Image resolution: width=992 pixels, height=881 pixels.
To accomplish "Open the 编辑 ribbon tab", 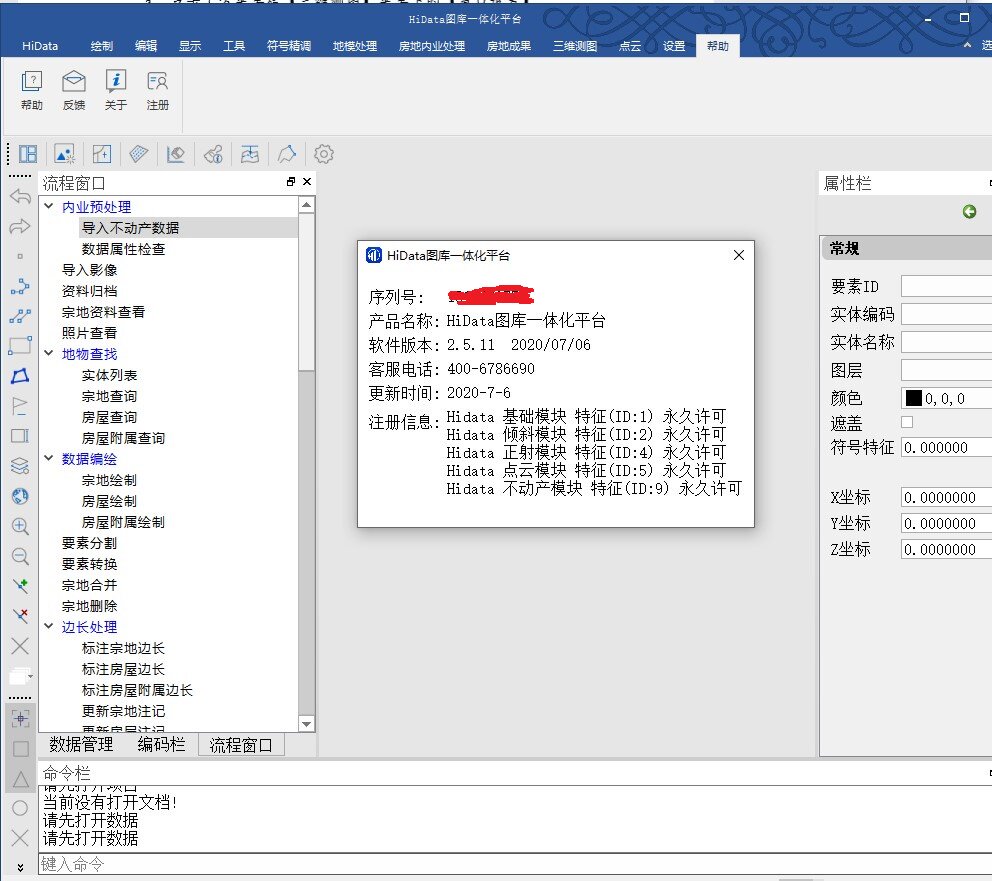I will pos(146,46).
